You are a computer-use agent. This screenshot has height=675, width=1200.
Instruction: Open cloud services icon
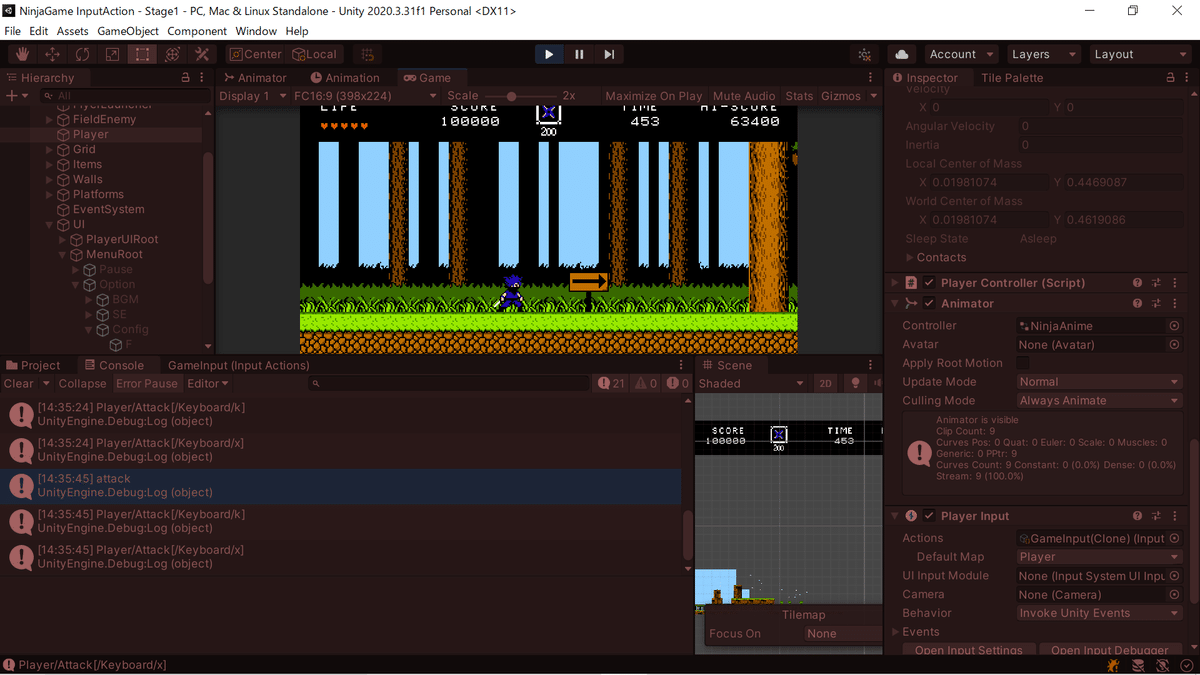coord(902,54)
